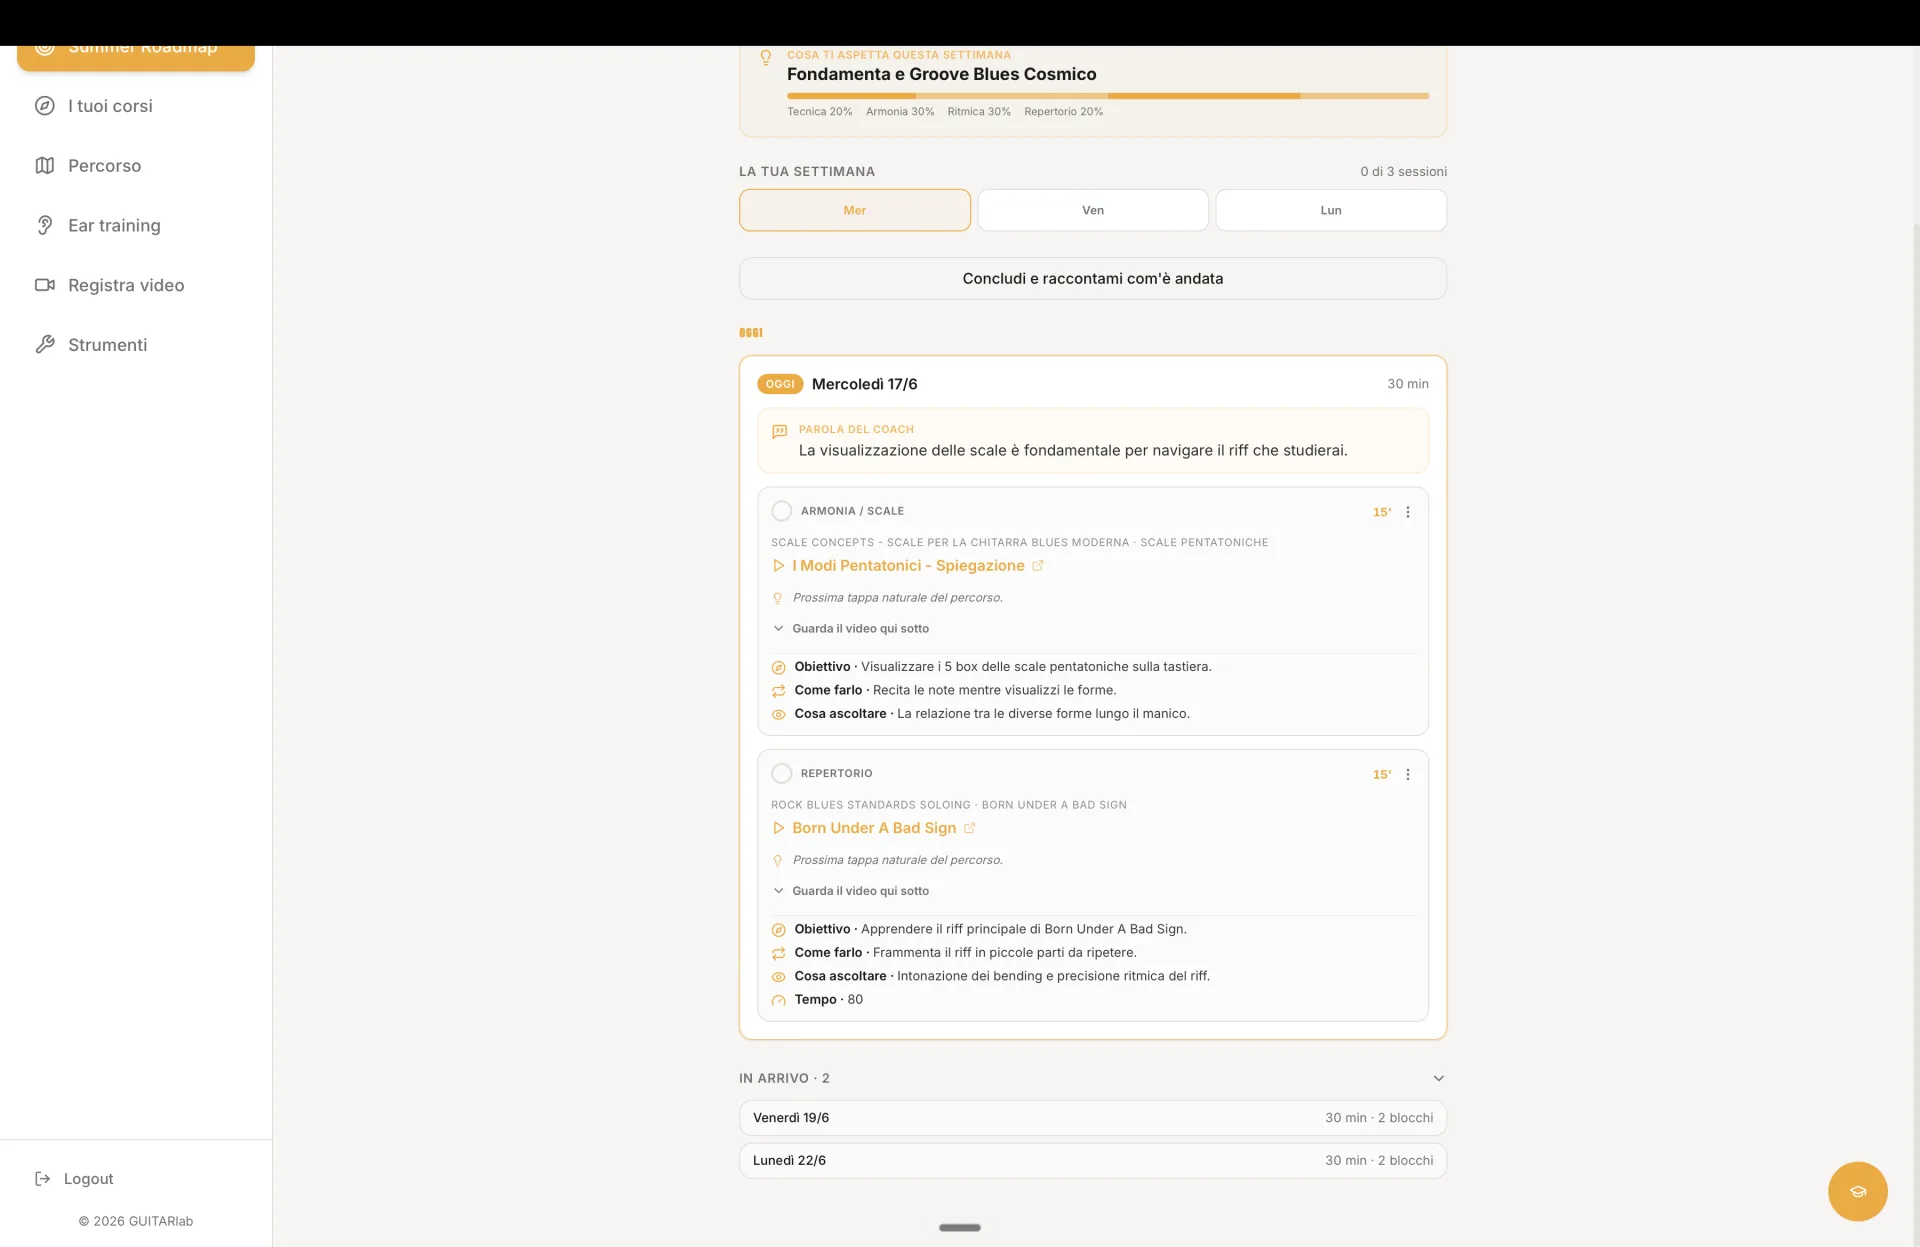This screenshot has width=1920, height=1247.
Task: Expand Guarda il video under I Modi Pentatonici
Action: (851, 629)
